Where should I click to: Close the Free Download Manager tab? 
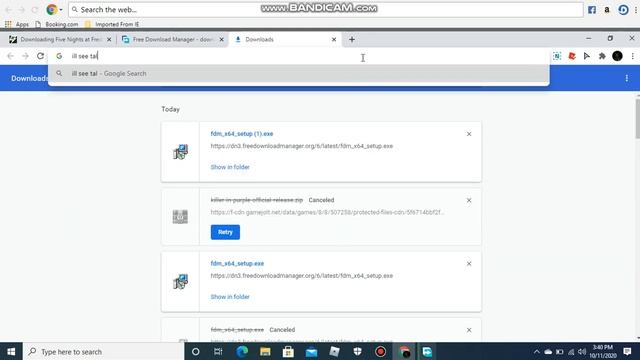(x=222, y=40)
